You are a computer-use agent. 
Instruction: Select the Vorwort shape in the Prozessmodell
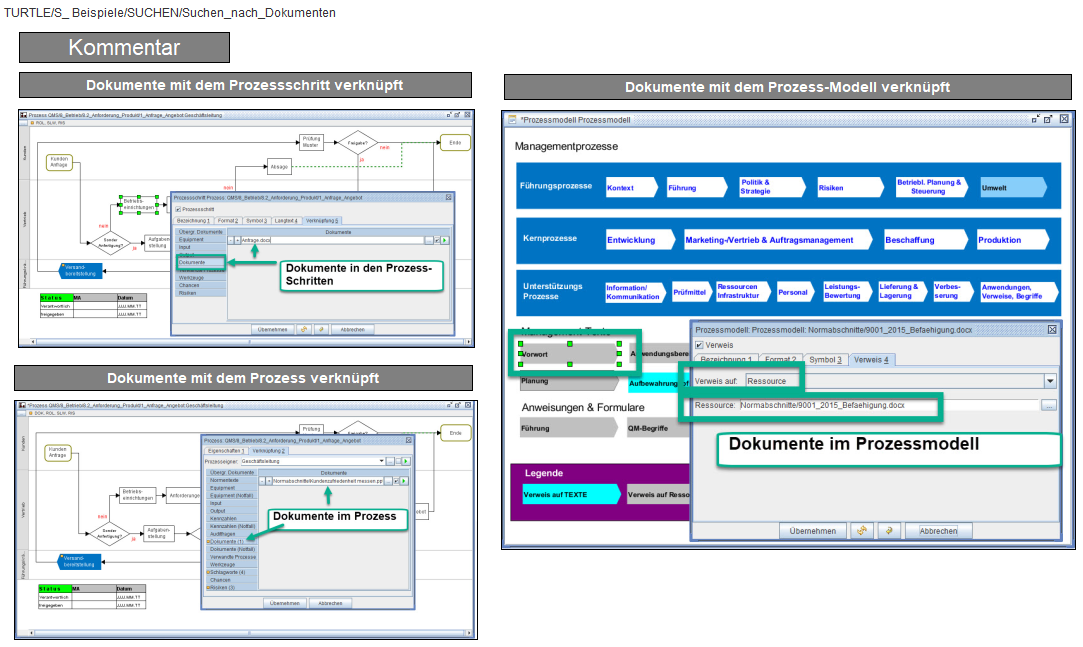click(570, 354)
